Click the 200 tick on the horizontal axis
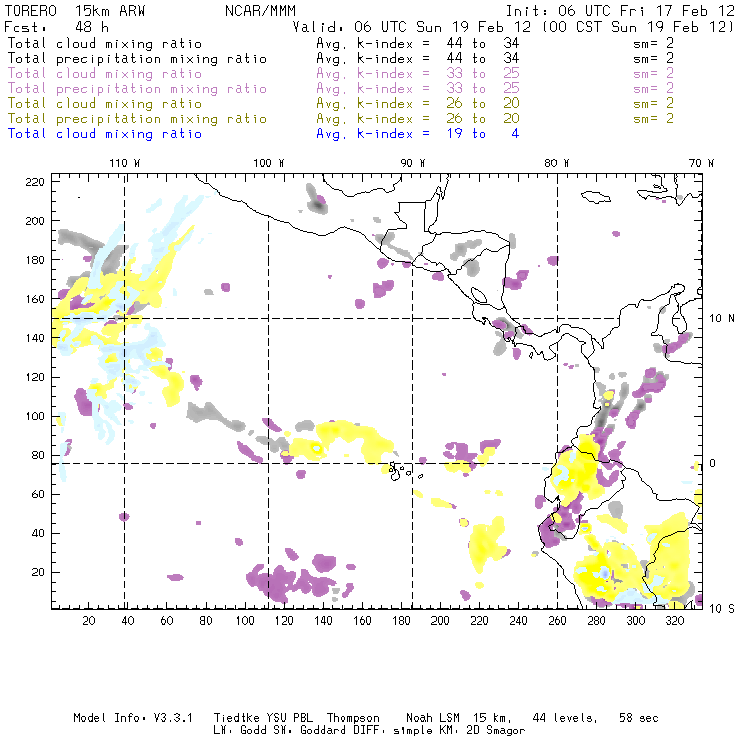Image resolution: width=740 pixels, height=740 pixels. click(x=440, y=621)
